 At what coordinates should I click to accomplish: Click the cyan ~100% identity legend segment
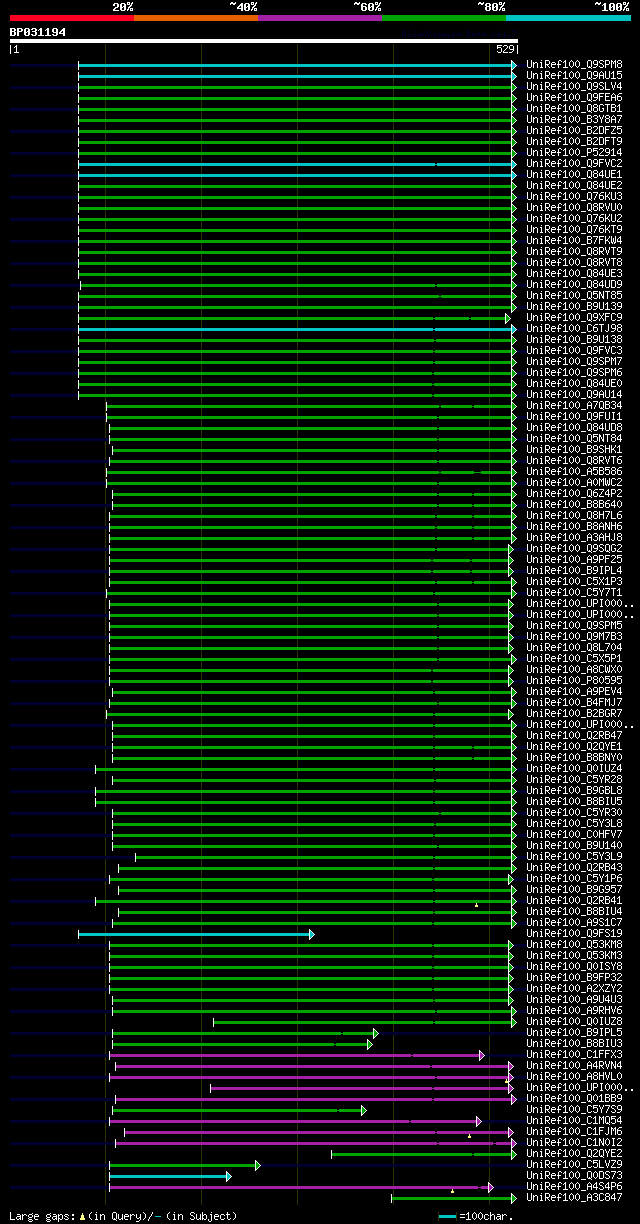coord(567,18)
